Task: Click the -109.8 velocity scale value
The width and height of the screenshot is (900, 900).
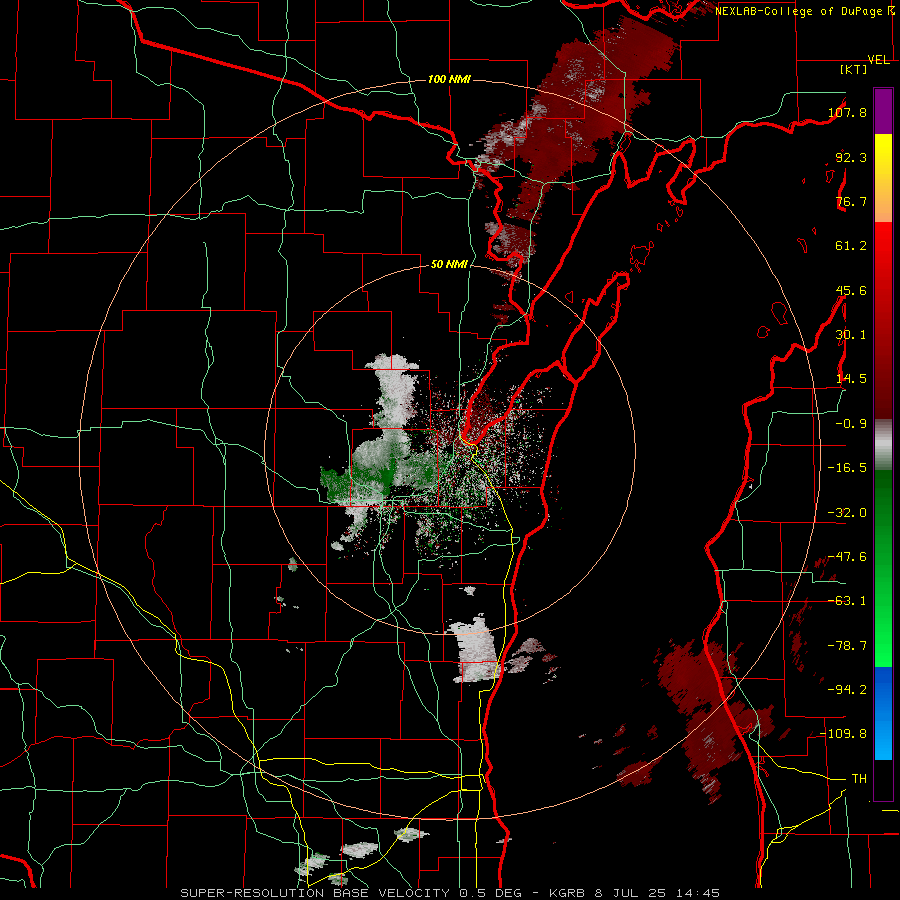Action: [x=844, y=734]
